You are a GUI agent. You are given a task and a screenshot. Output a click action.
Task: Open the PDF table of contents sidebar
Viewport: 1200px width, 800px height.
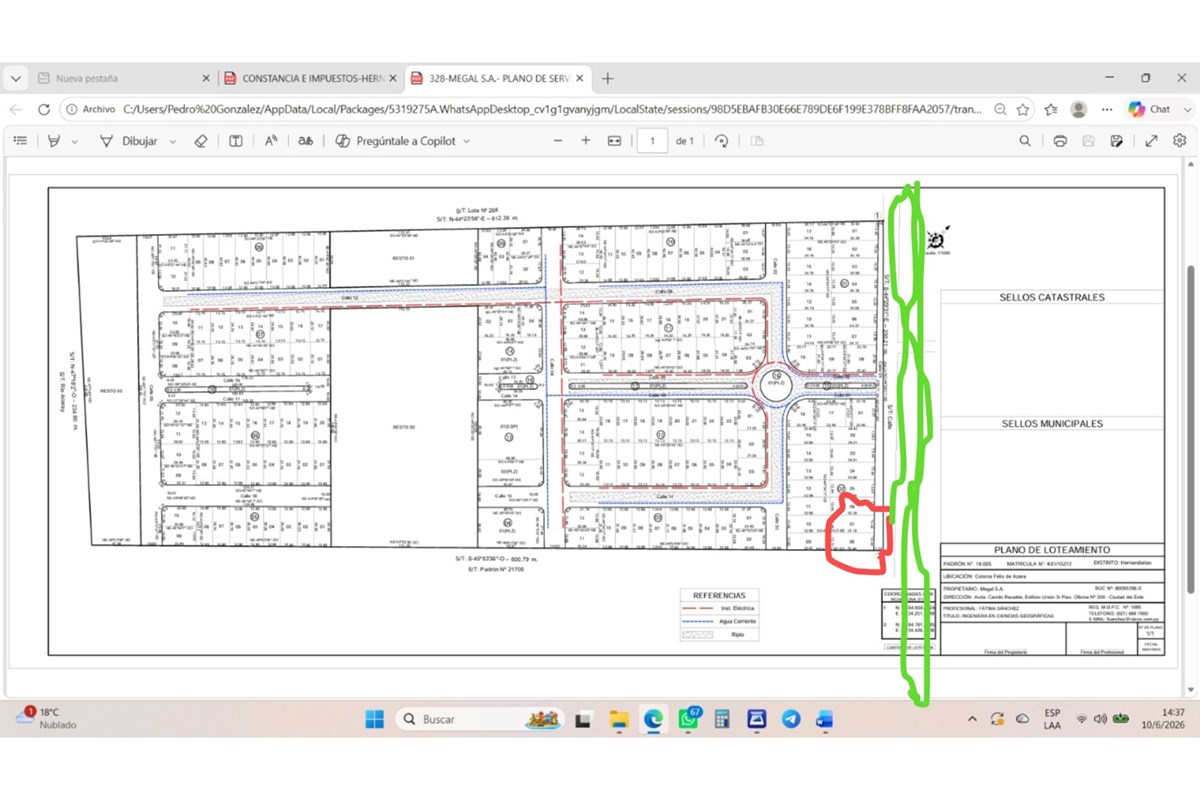(20, 141)
